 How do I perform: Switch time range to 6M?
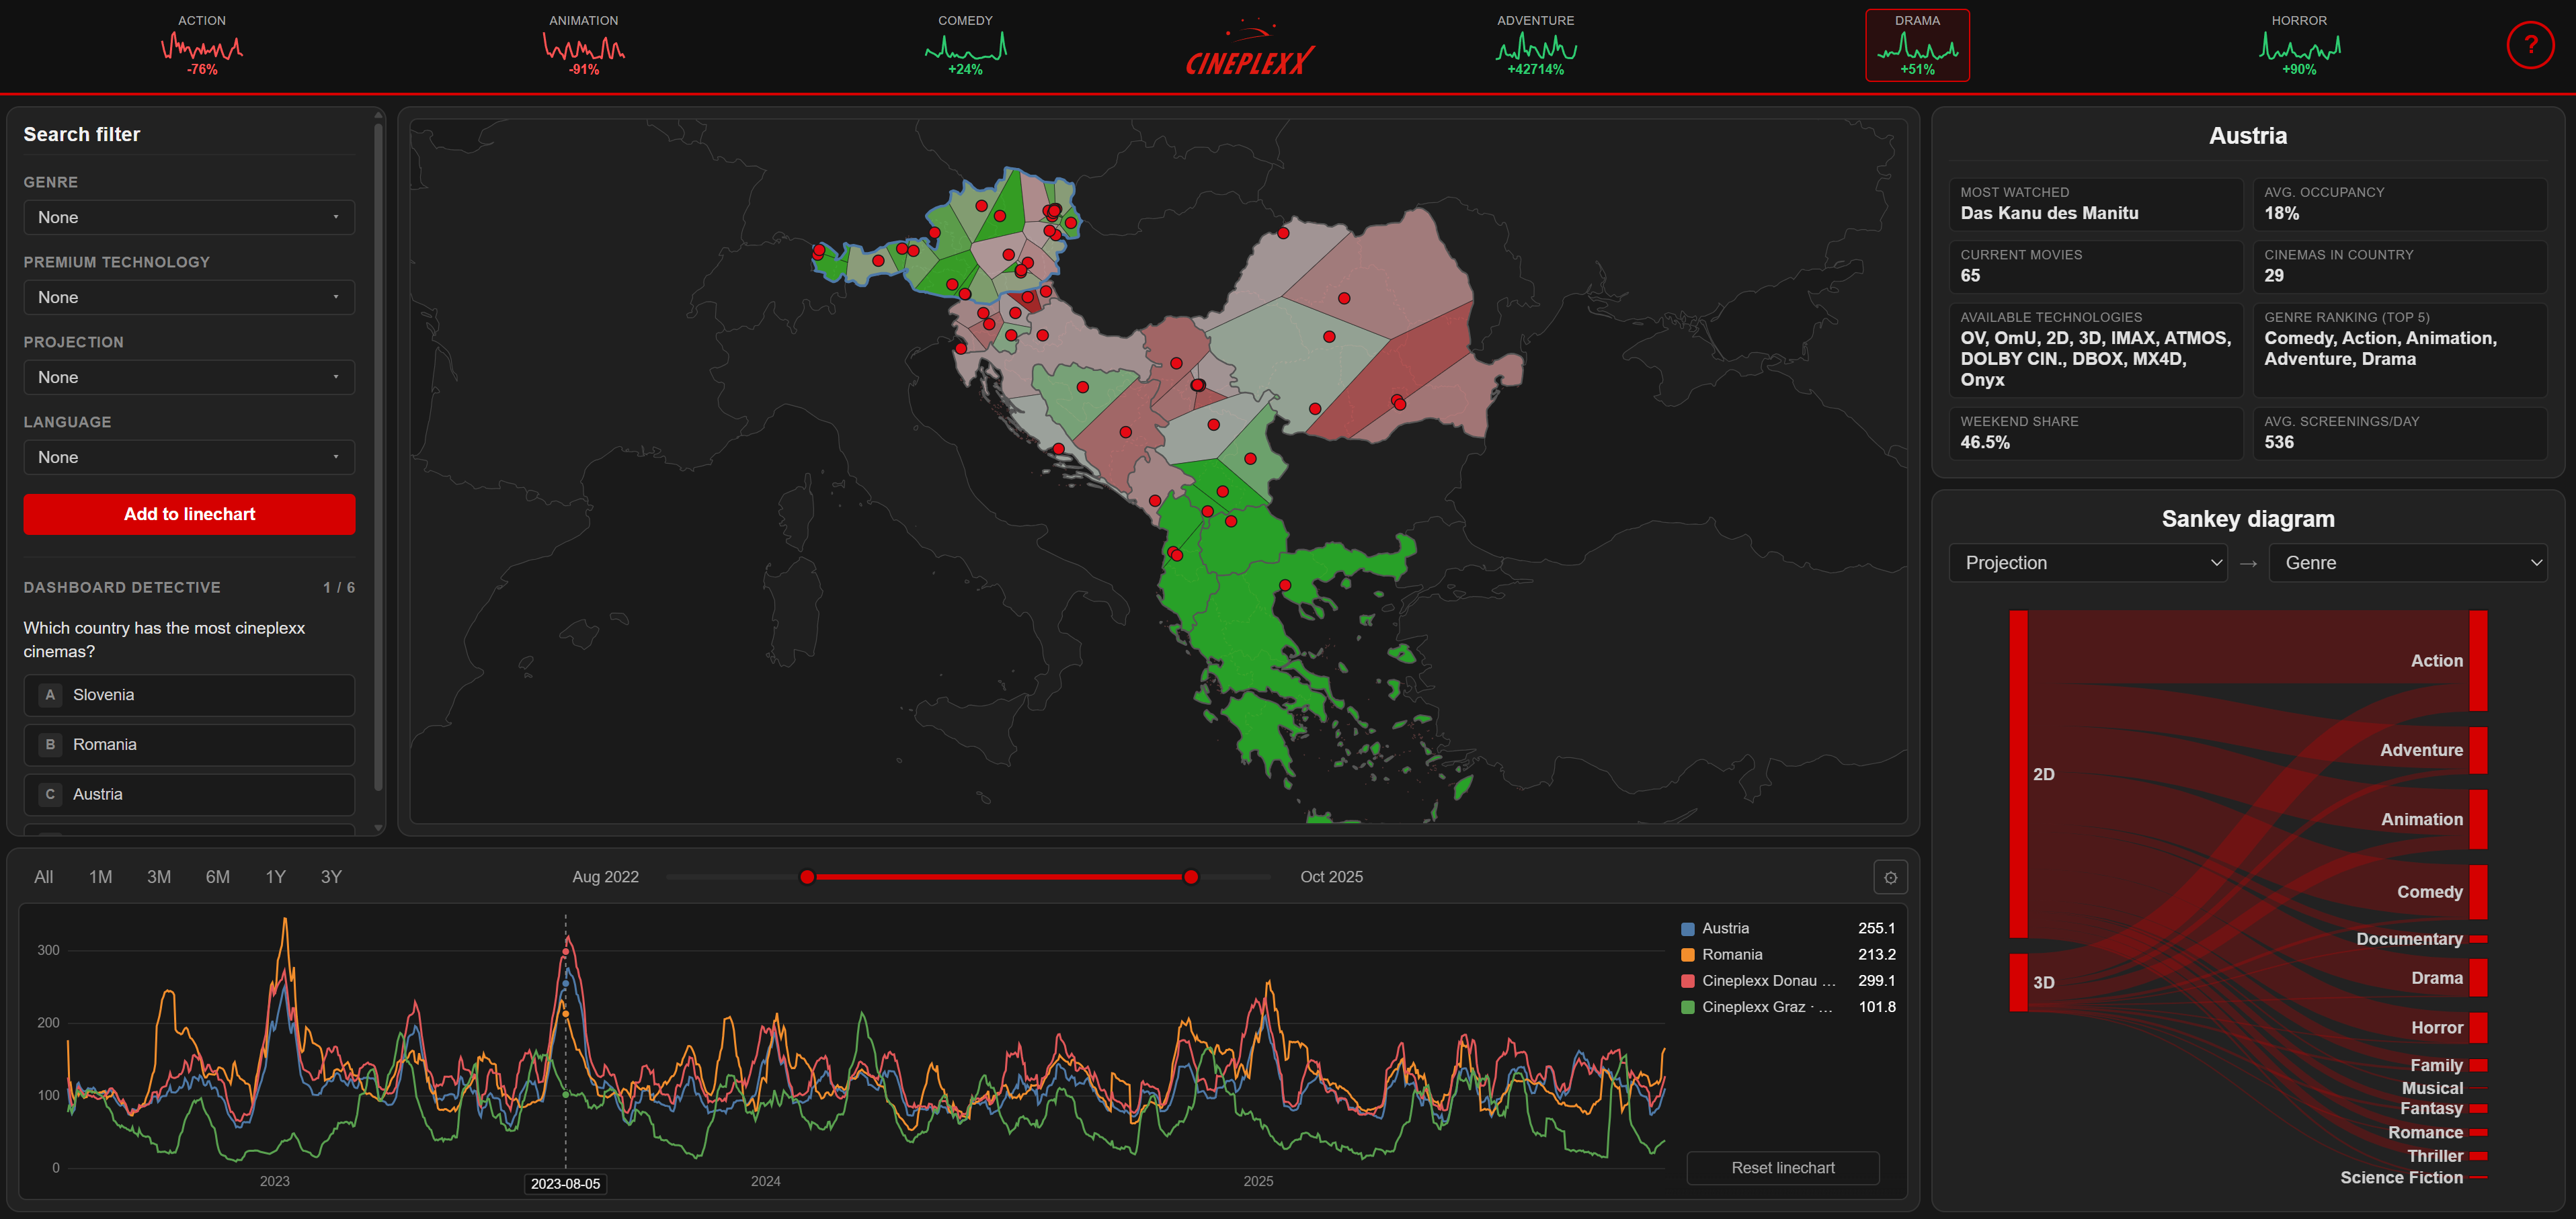(218, 877)
